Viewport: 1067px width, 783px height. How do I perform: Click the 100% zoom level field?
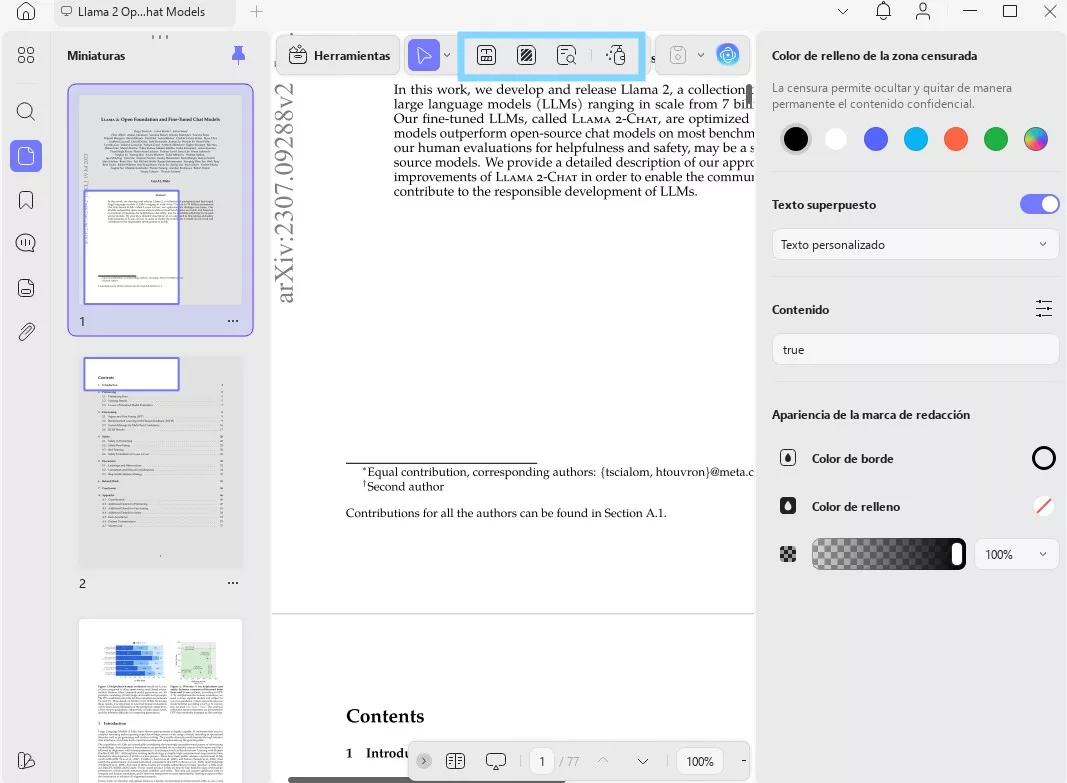coord(700,761)
